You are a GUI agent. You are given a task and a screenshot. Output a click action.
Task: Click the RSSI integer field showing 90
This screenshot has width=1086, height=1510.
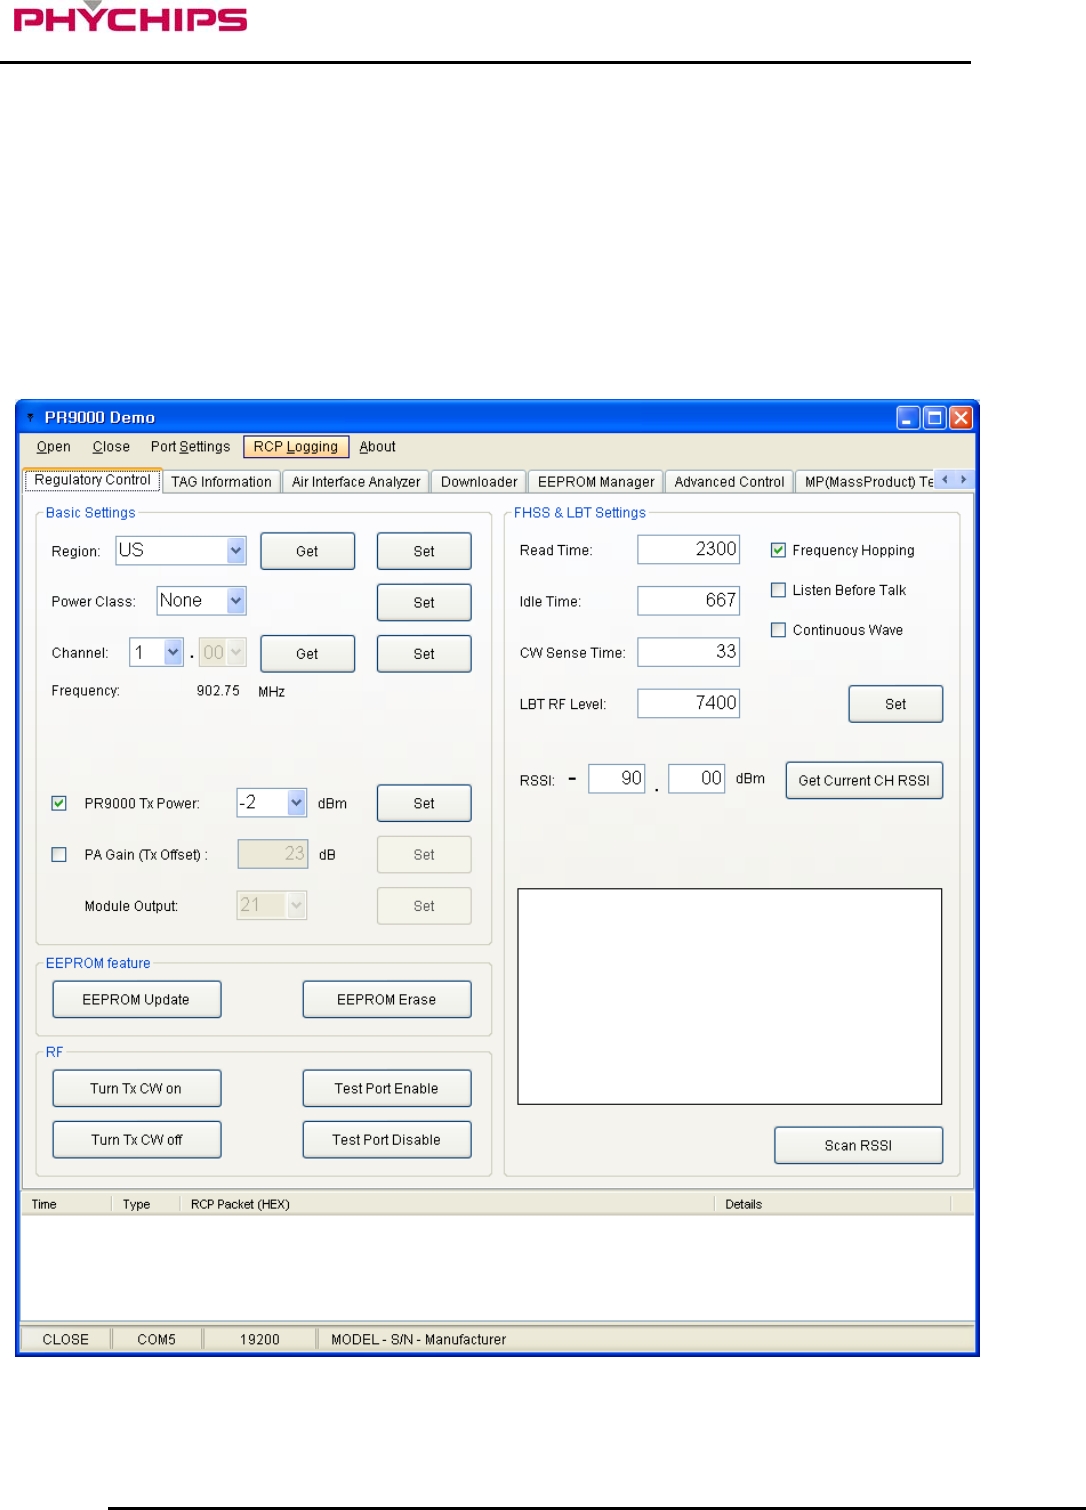coord(617,778)
